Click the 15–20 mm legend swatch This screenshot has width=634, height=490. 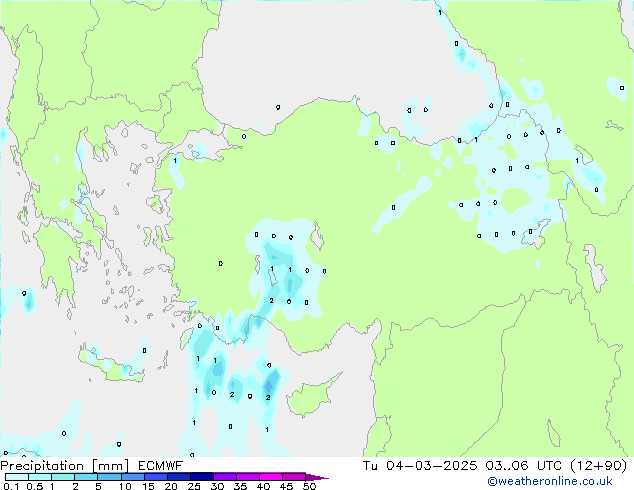(156, 477)
